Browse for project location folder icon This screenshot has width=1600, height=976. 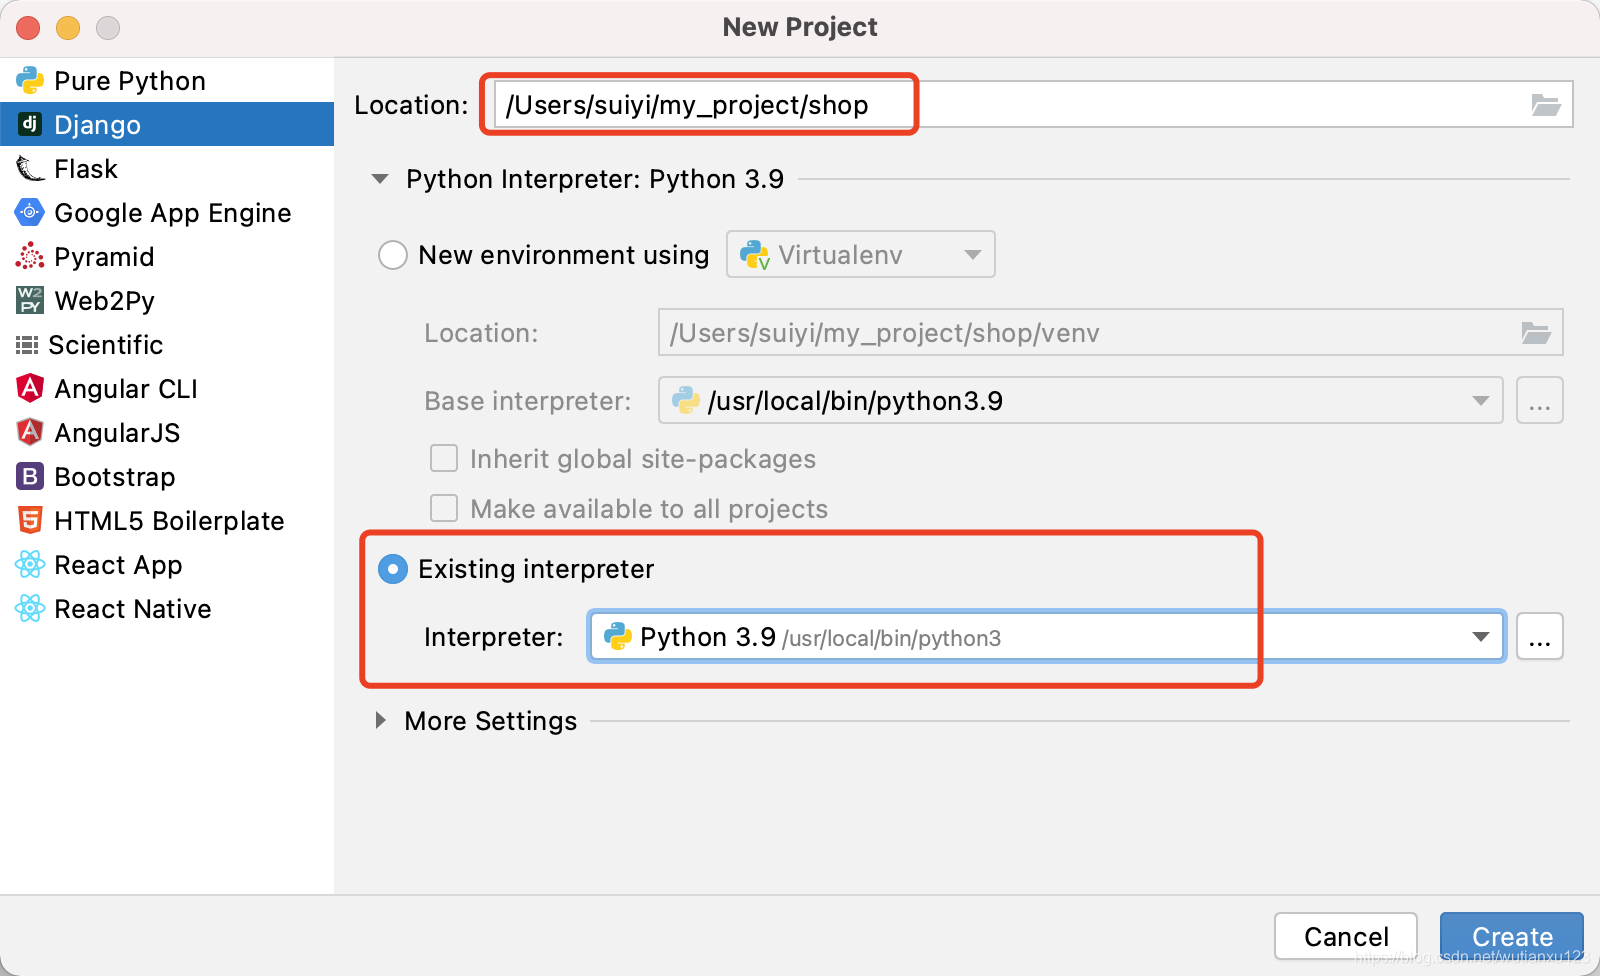point(1546,105)
